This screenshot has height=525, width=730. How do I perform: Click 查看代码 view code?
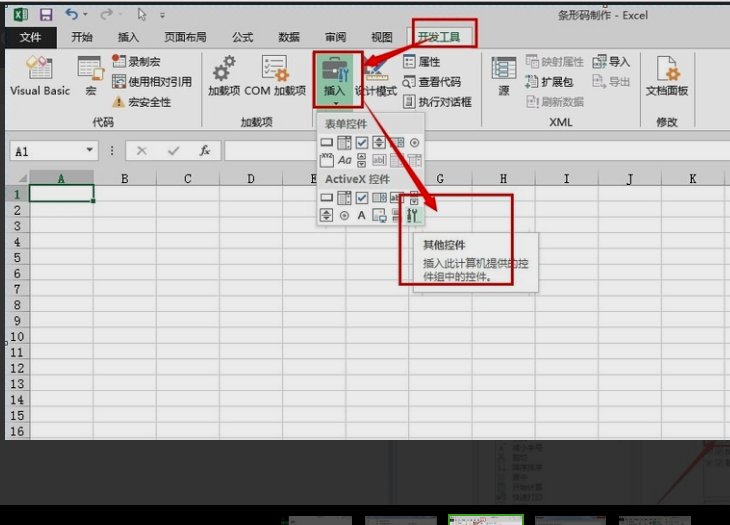432,82
